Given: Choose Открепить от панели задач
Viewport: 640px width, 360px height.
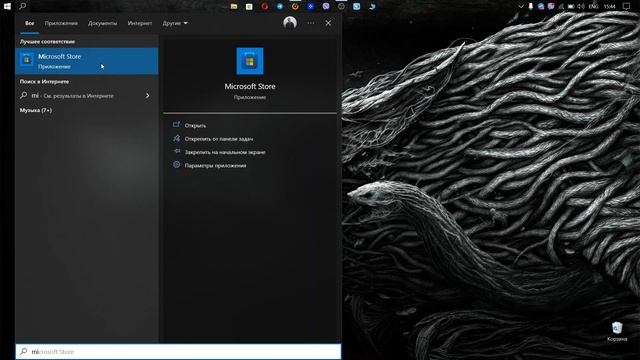Looking at the screenshot, I should point(218,139).
